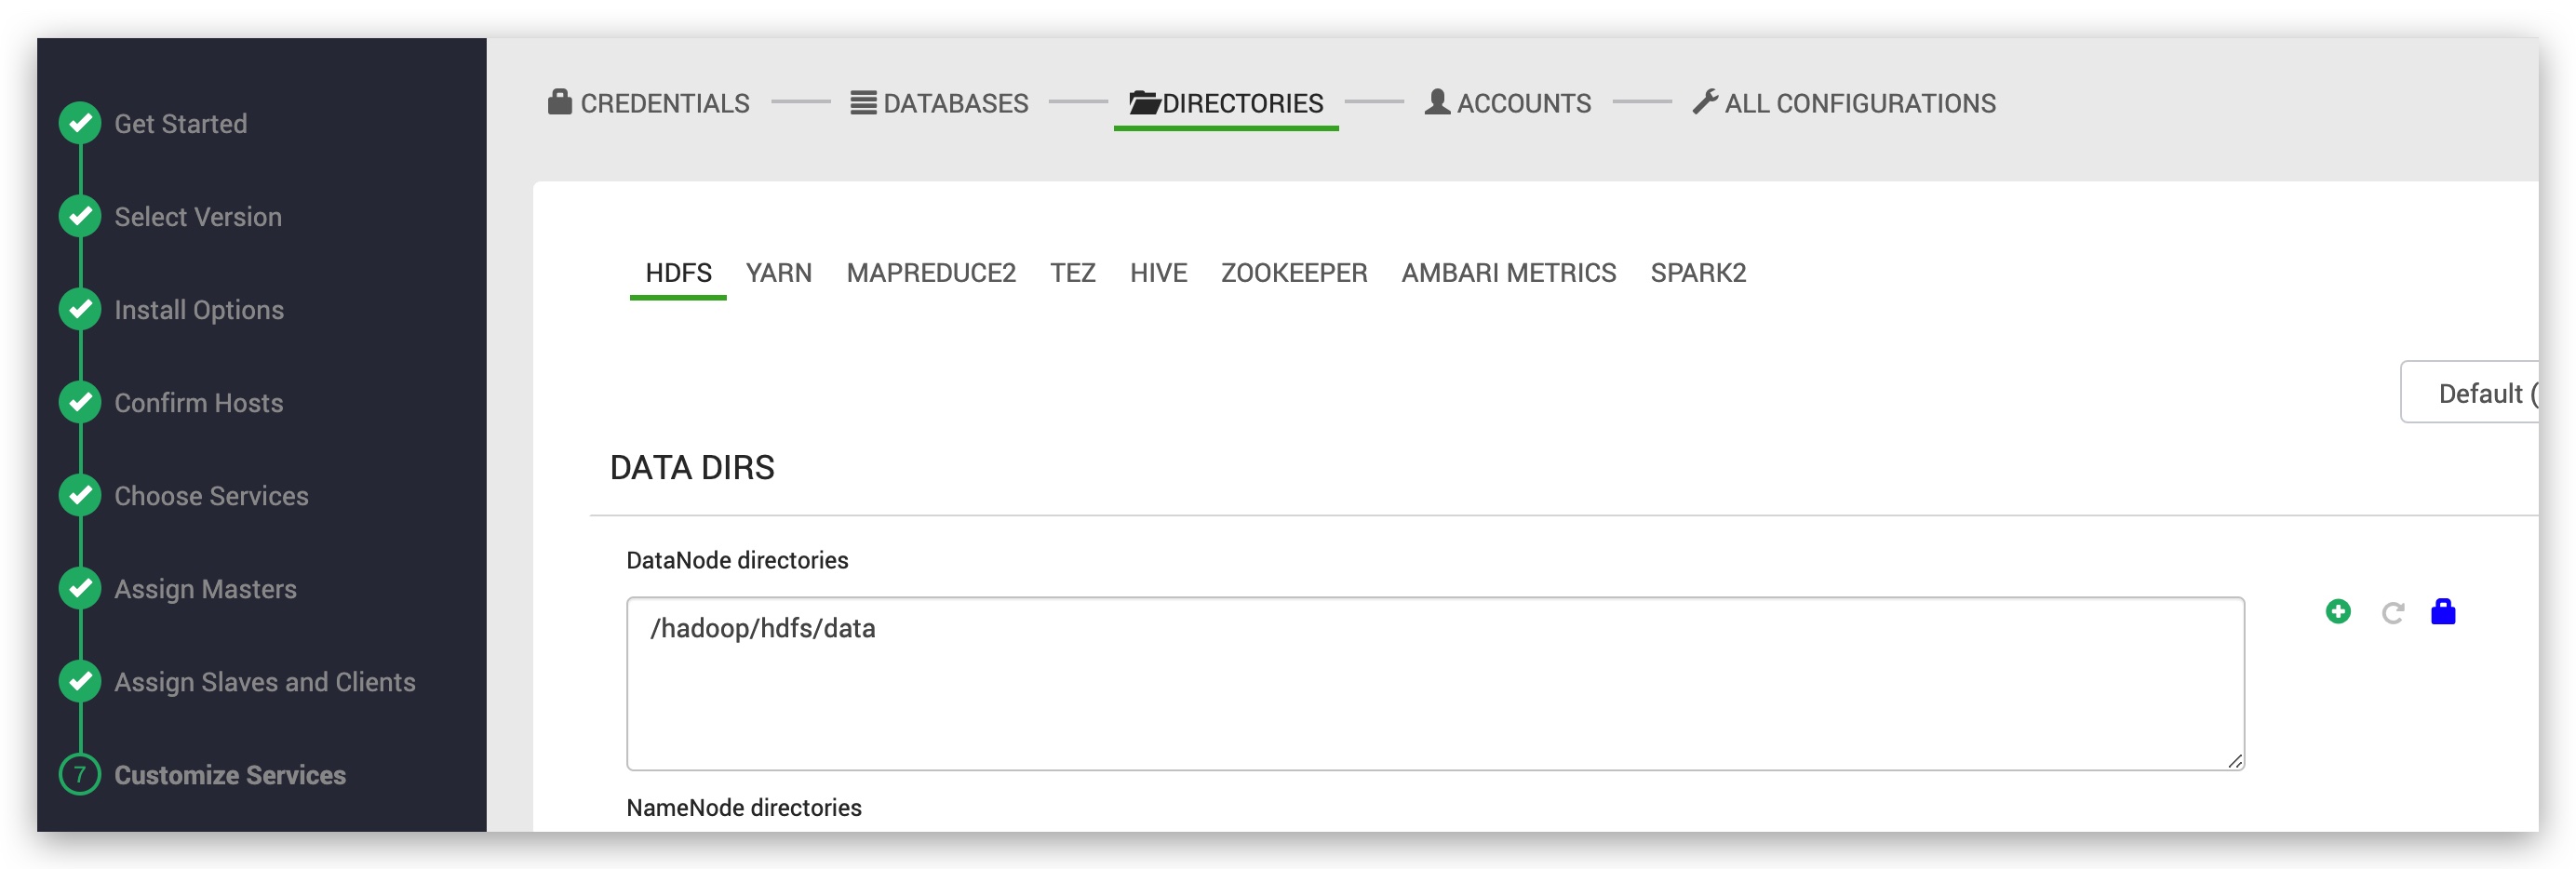Viewport: 2576px width, 869px height.
Task: Click the Install Options checkmark icon
Action: pos(80,309)
